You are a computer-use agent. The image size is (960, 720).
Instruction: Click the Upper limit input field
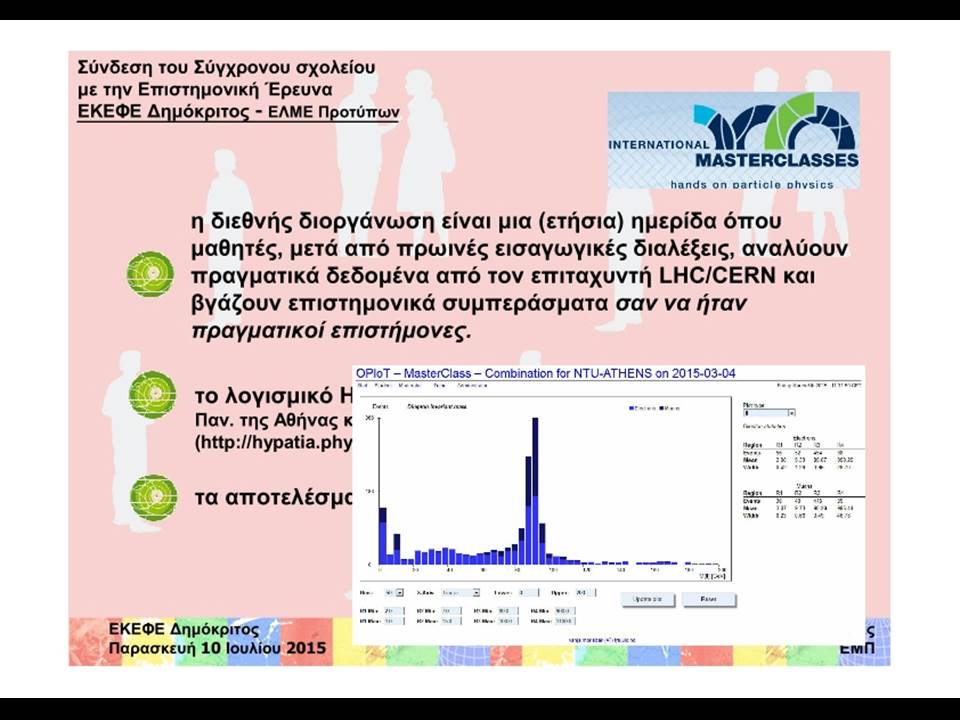pyautogui.click(x=586, y=593)
